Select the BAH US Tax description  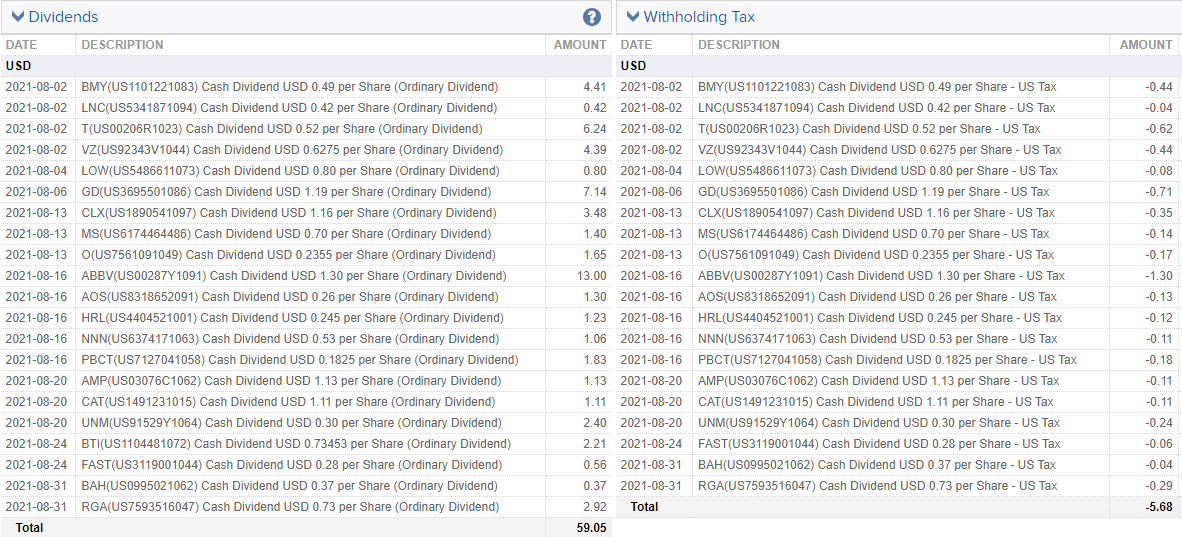[877, 466]
